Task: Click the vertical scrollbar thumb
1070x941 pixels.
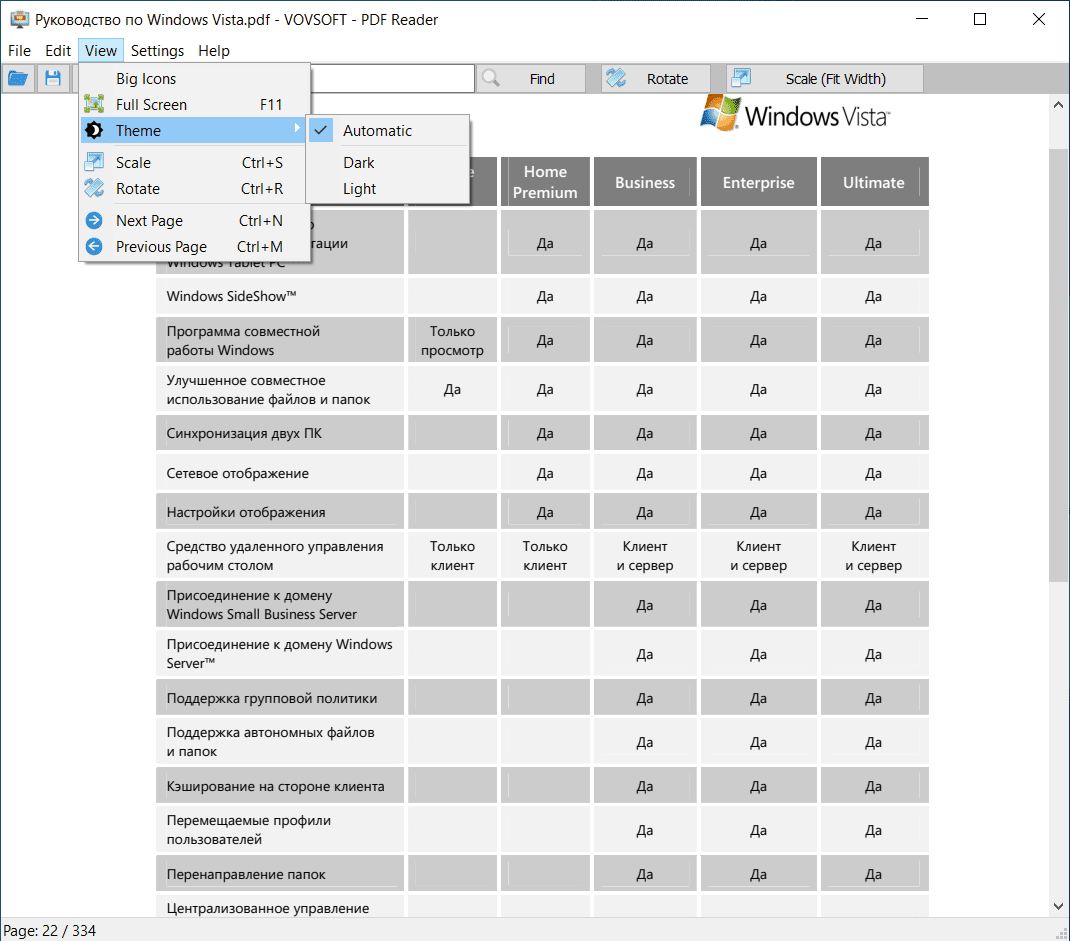Action: click(1058, 364)
